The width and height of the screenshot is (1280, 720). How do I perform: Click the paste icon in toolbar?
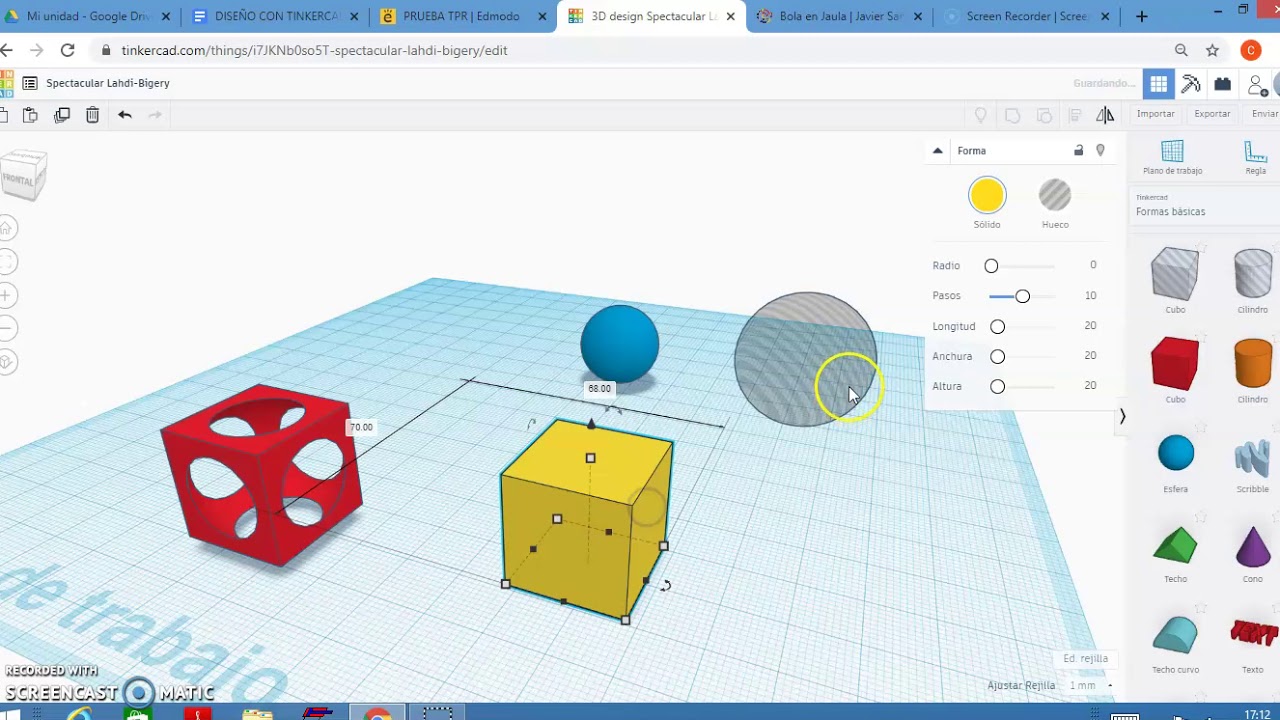30,115
